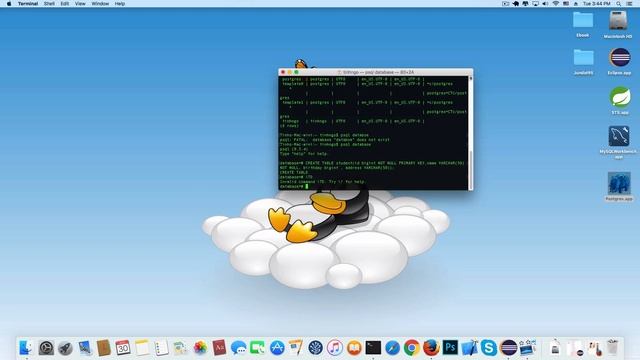Image resolution: width=640 pixels, height=360 pixels.
Task: Click the Wi-Fi status icon
Action: tap(556, 4)
